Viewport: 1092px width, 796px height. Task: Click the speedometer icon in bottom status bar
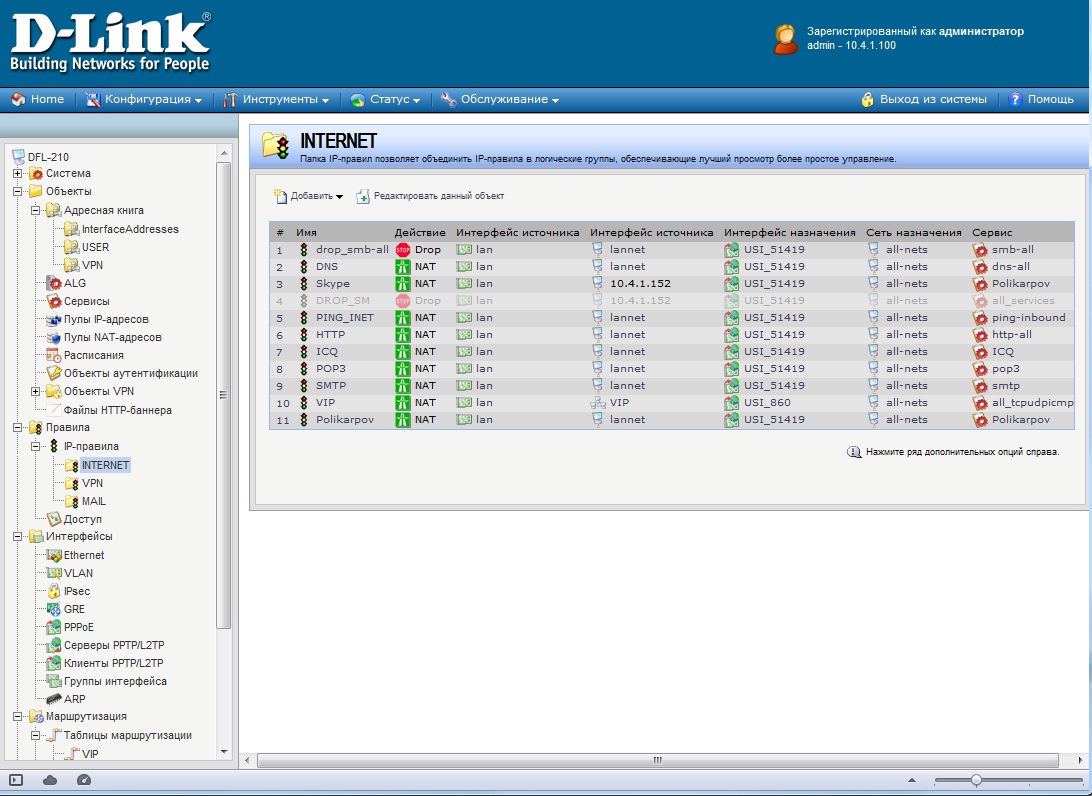(x=83, y=780)
